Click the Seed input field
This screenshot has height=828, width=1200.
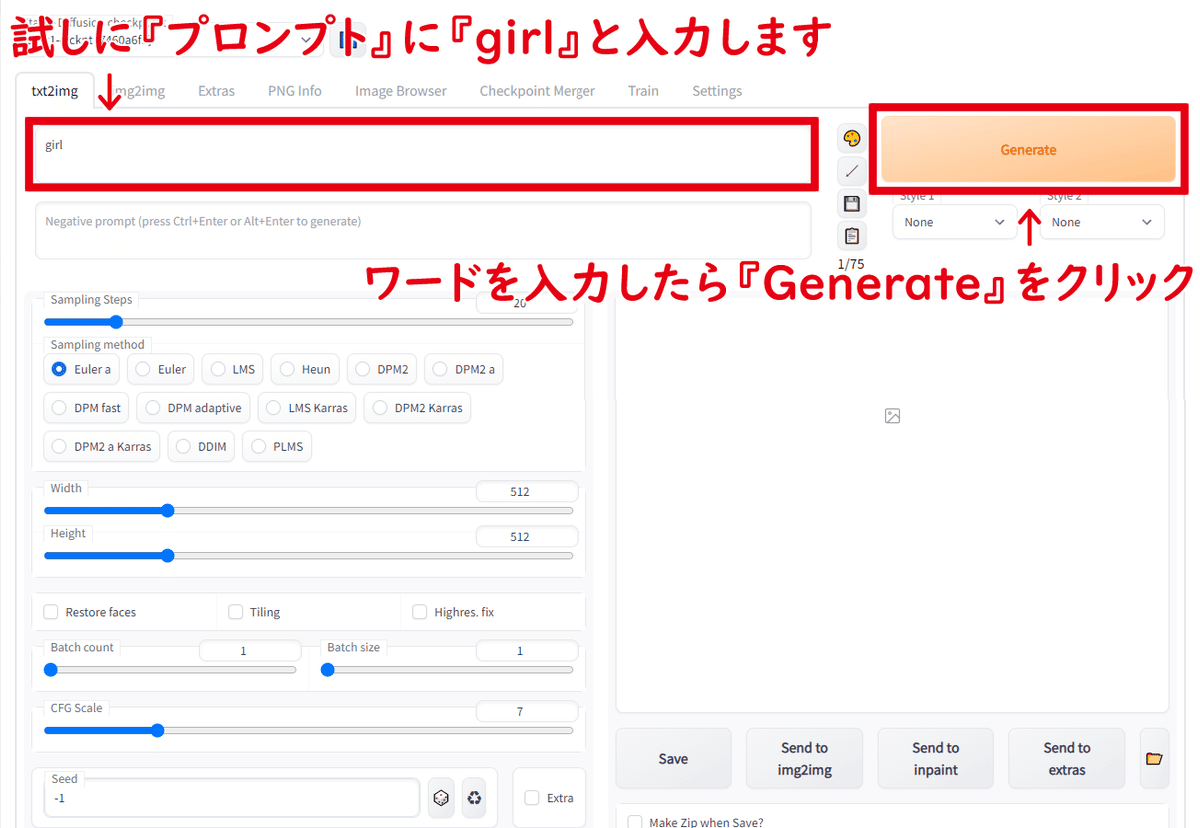[x=232, y=798]
